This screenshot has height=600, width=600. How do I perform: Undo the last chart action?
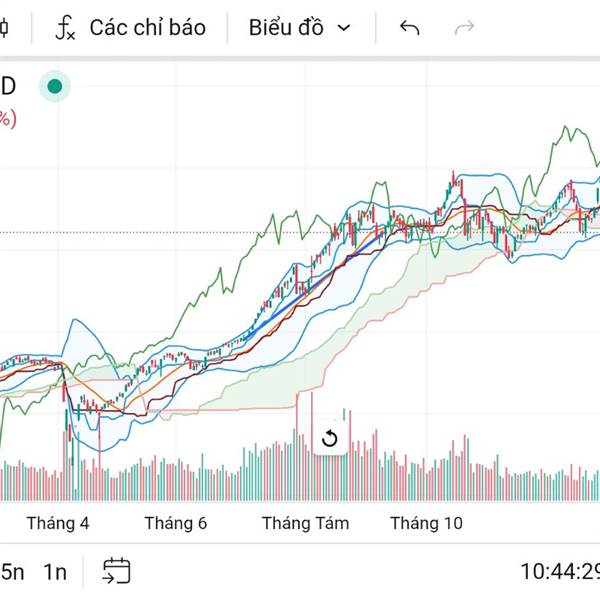point(409,27)
